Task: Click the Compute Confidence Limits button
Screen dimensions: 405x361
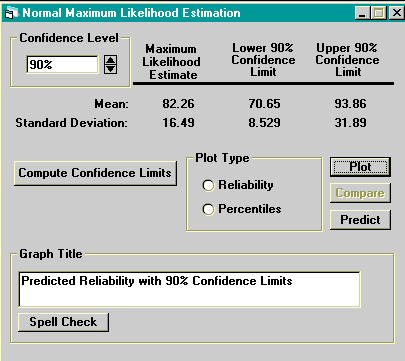Action: pyautogui.click(x=95, y=173)
